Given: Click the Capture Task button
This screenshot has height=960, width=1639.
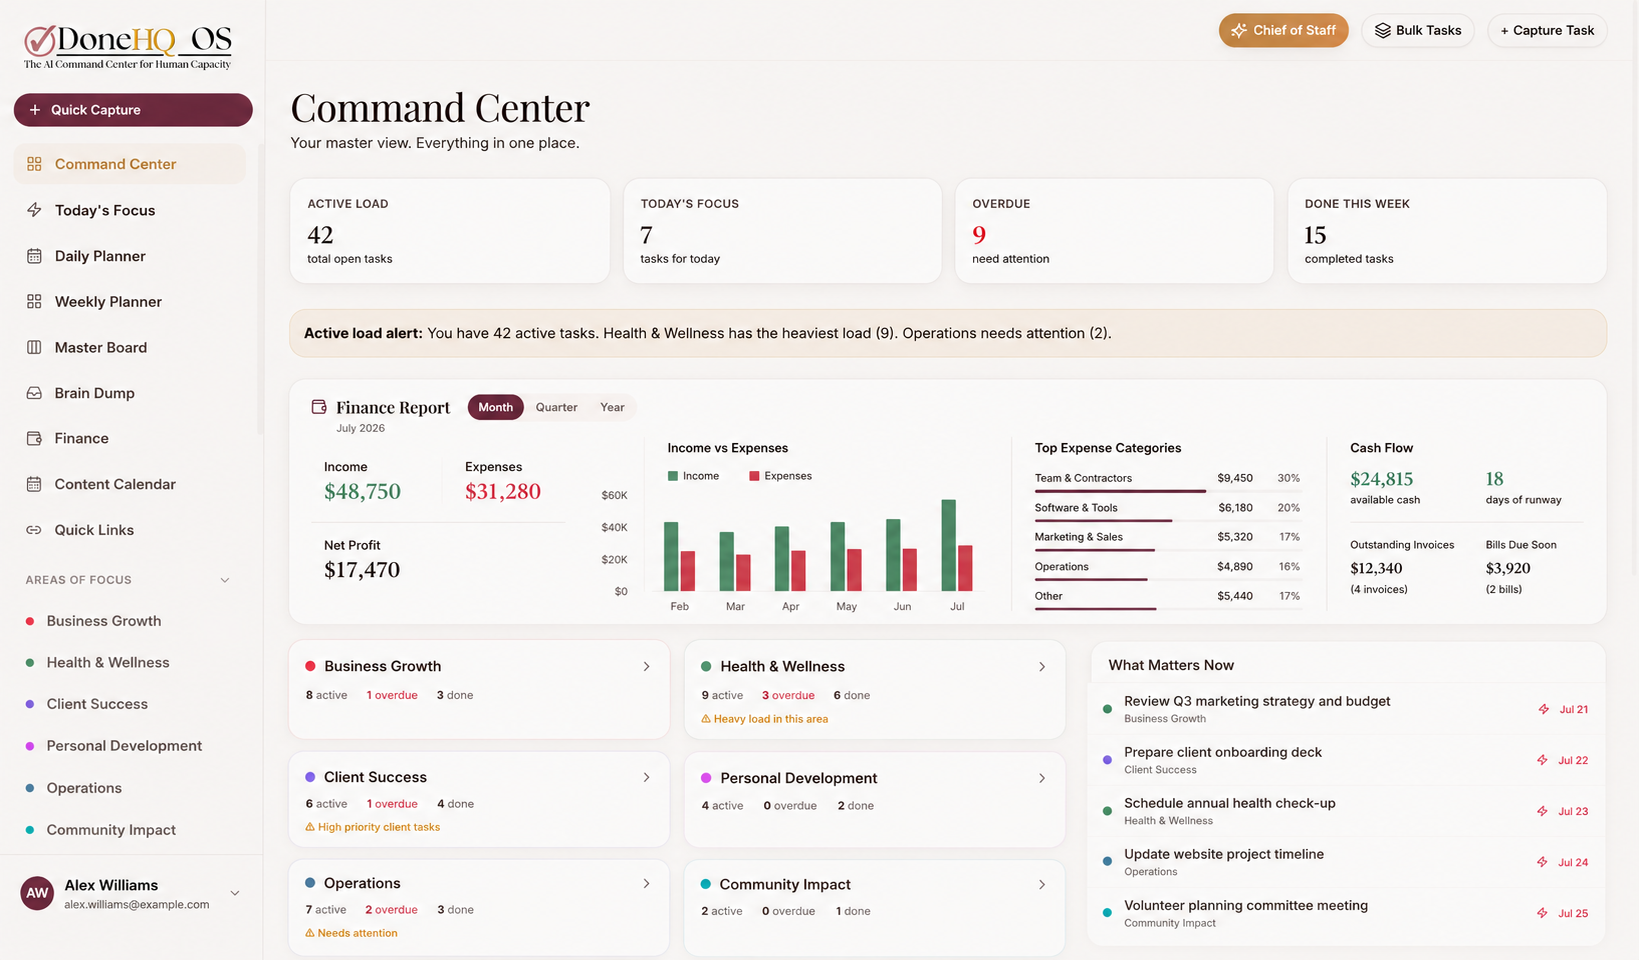Looking at the screenshot, I should pos(1547,30).
